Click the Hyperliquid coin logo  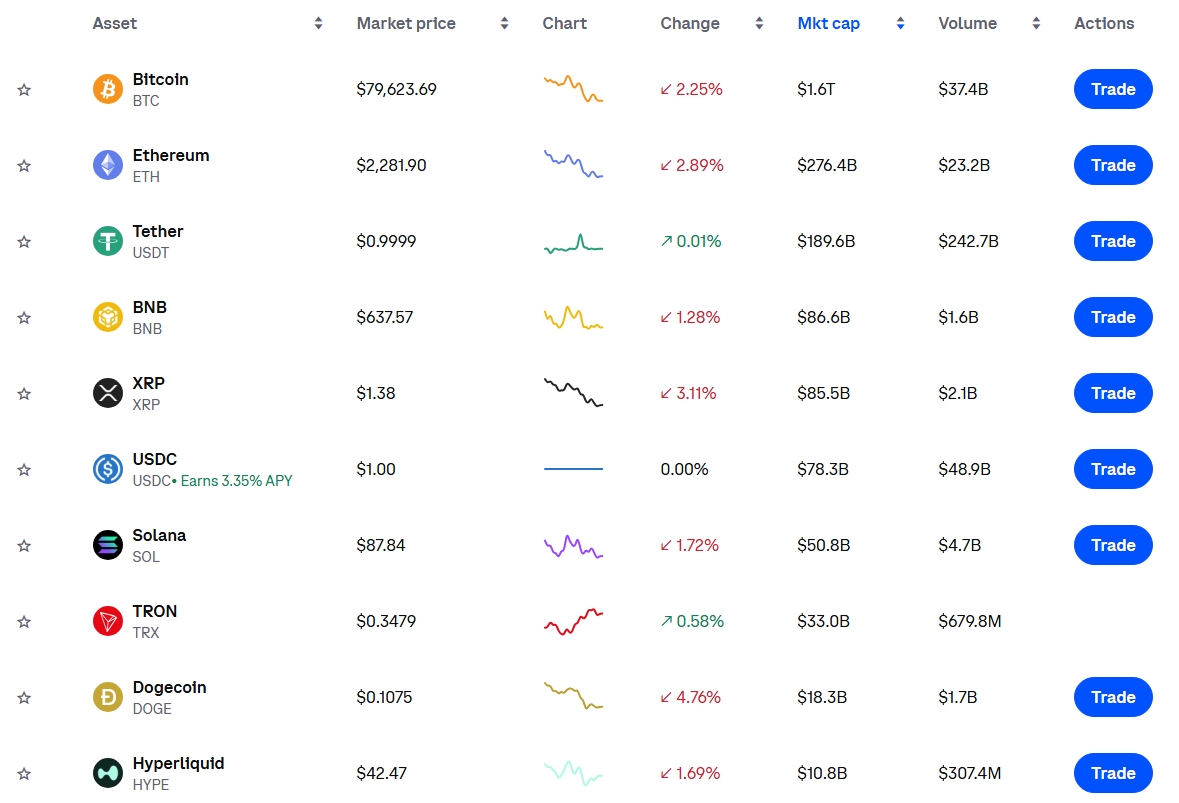tap(108, 773)
